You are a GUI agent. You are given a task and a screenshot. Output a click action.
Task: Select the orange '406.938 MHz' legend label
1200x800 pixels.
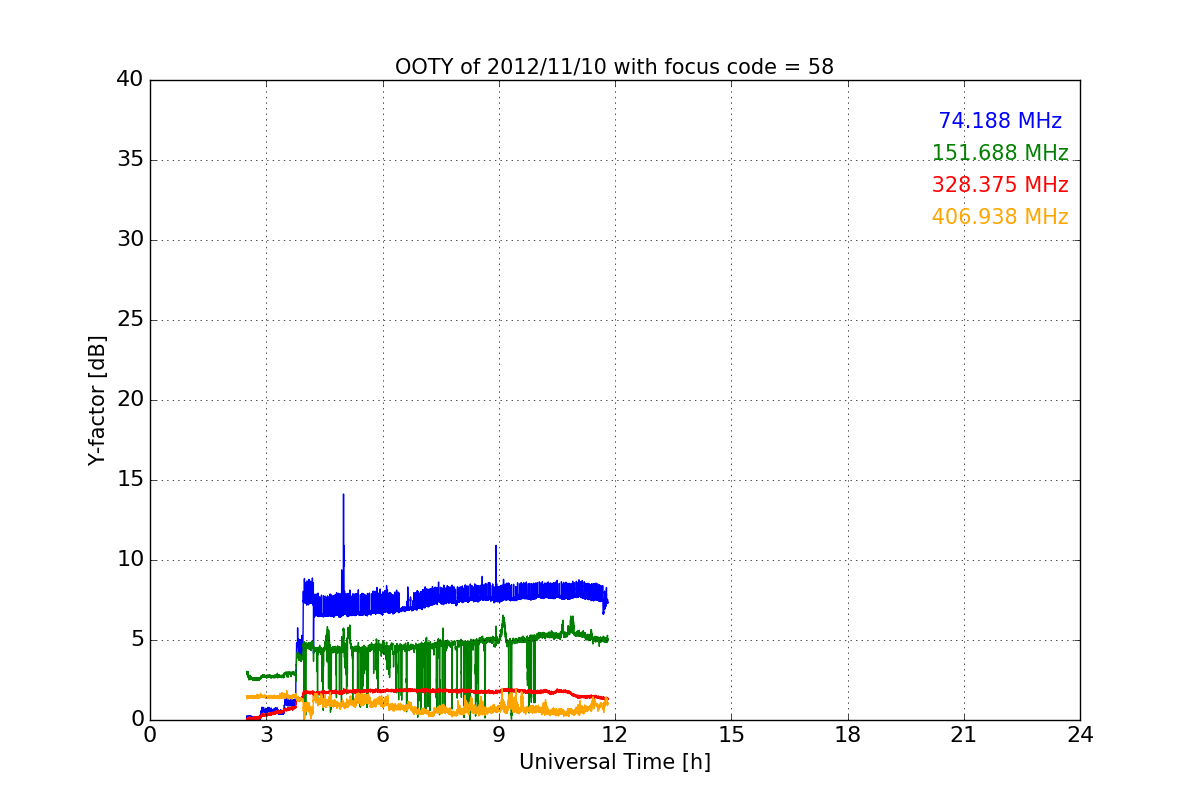(x=1000, y=217)
